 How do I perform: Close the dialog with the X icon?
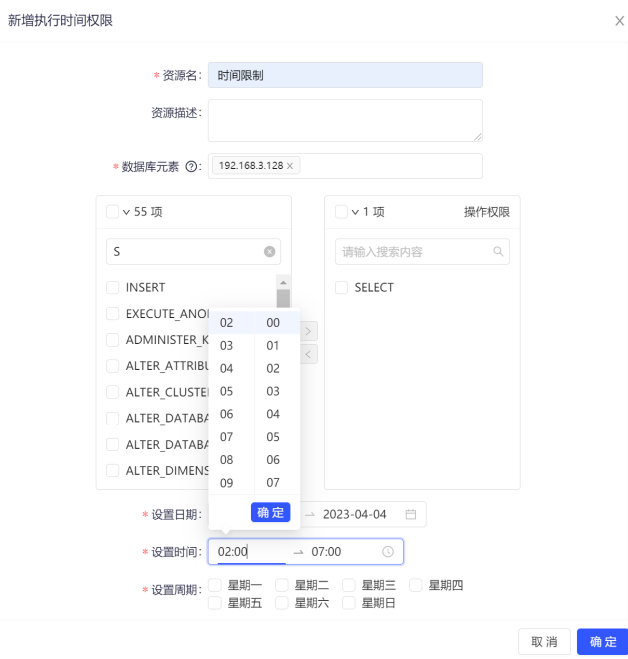click(x=619, y=21)
